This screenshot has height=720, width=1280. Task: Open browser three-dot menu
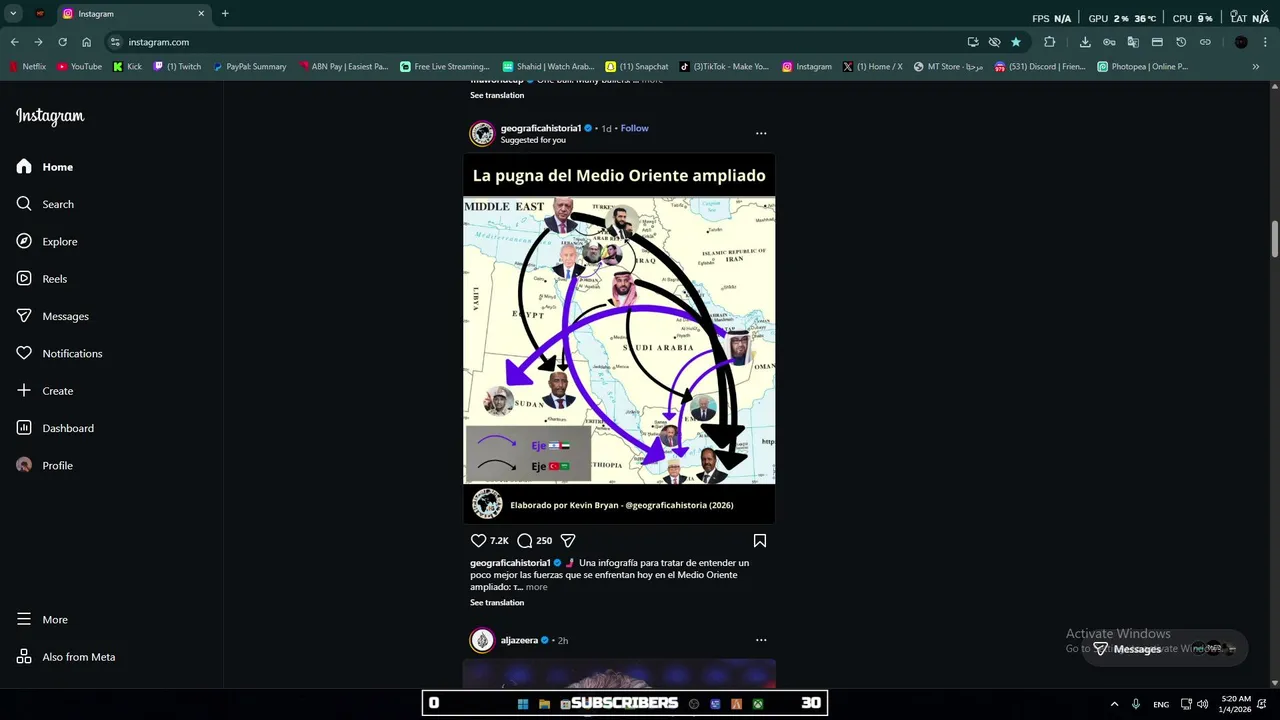tap(1266, 42)
